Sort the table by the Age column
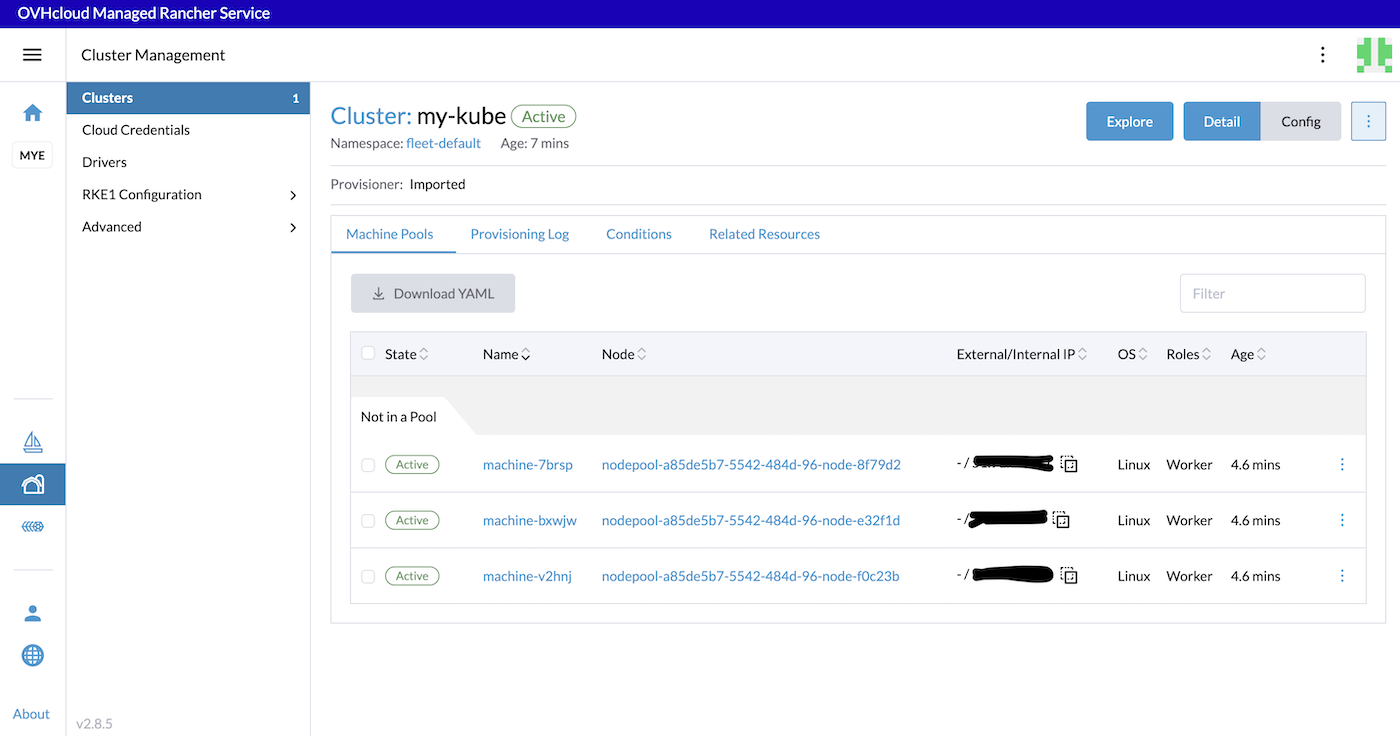 [1247, 354]
